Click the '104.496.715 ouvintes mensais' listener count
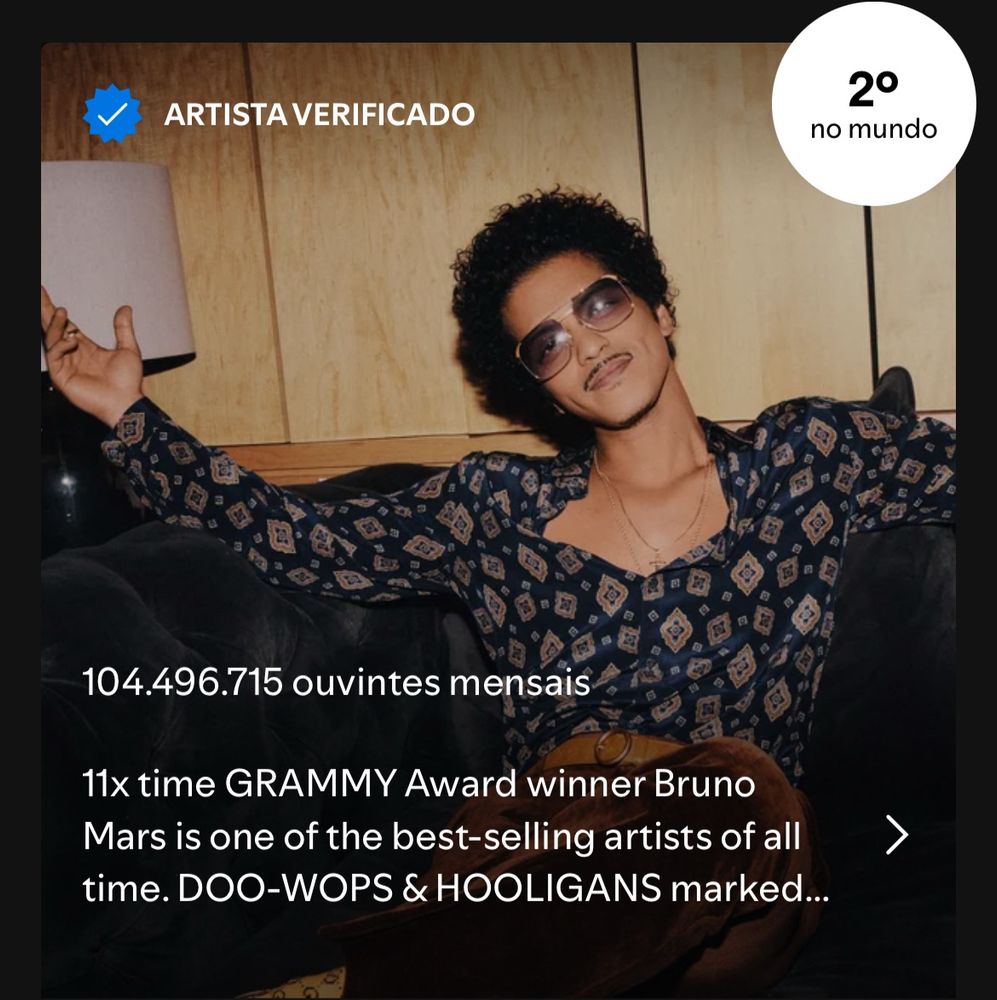Screen dimensions: 997x1000 336,683
